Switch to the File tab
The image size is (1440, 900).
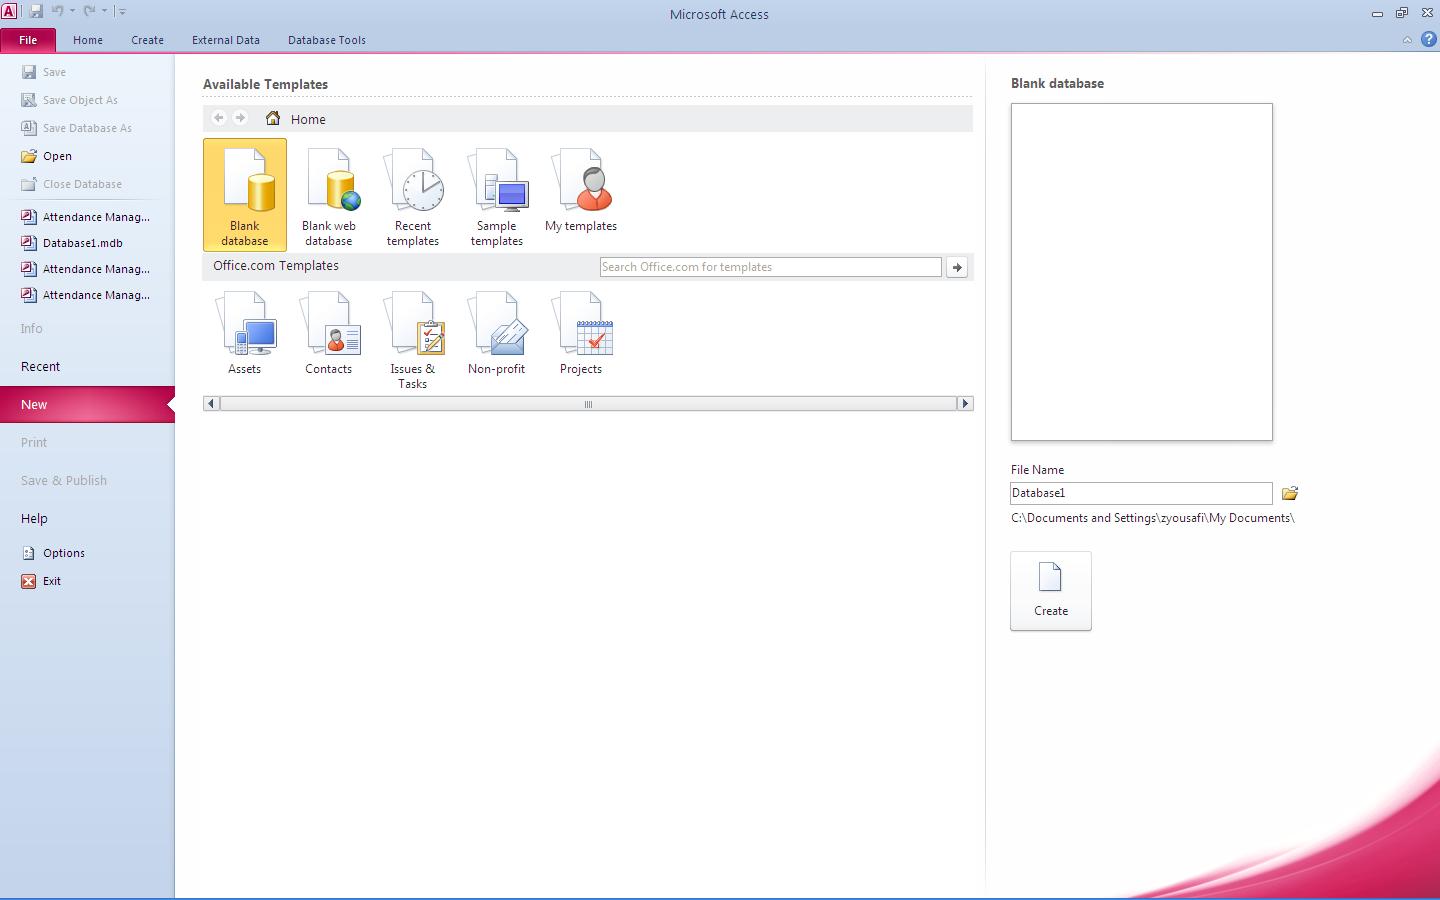(x=28, y=40)
